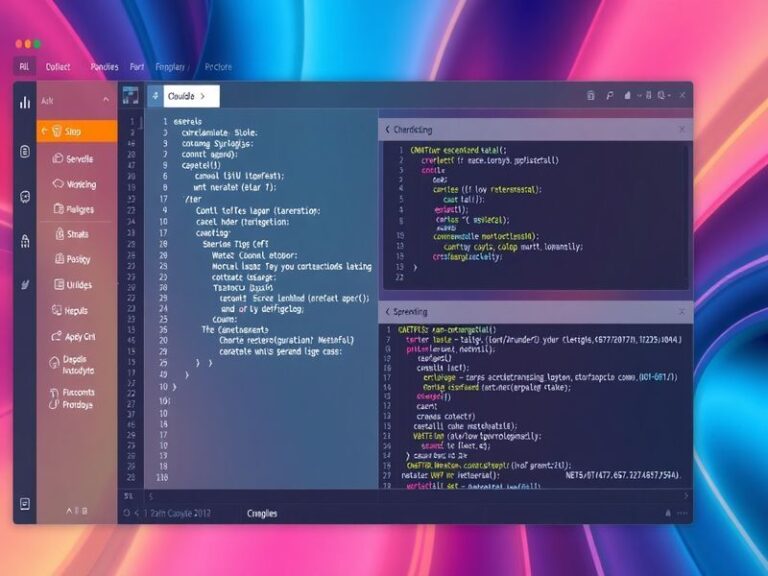Open dropdown arrow beside the file page toolbar icon
Viewport: 768px width, 576px height.
coord(639,96)
